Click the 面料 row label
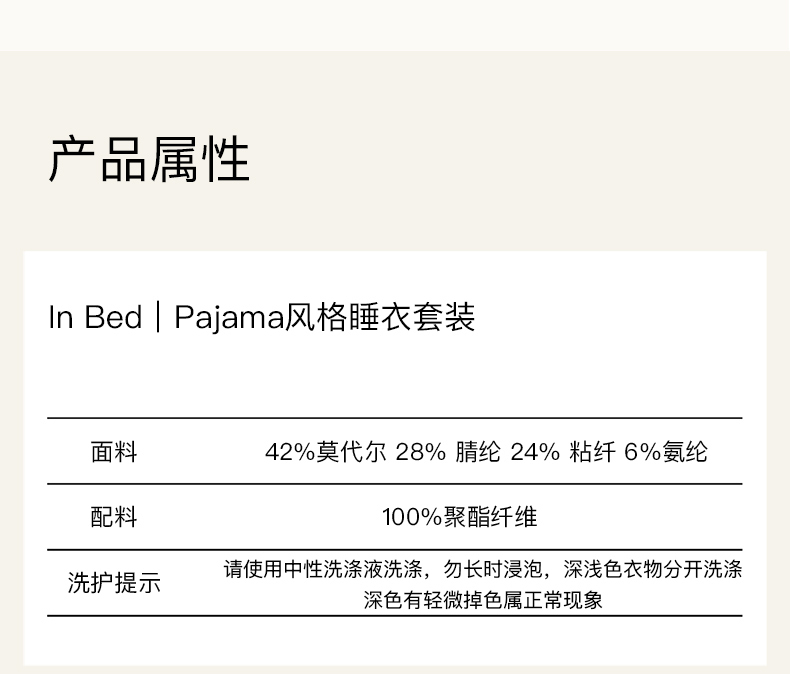Image resolution: width=790 pixels, height=674 pixels. 114,452
